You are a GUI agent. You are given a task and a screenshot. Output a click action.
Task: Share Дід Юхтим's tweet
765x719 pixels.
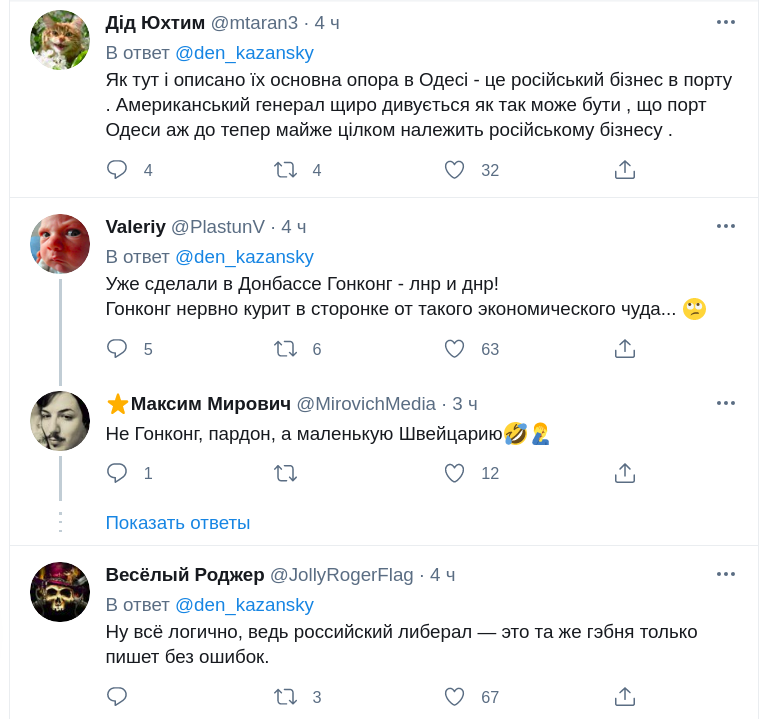(625, 170)
